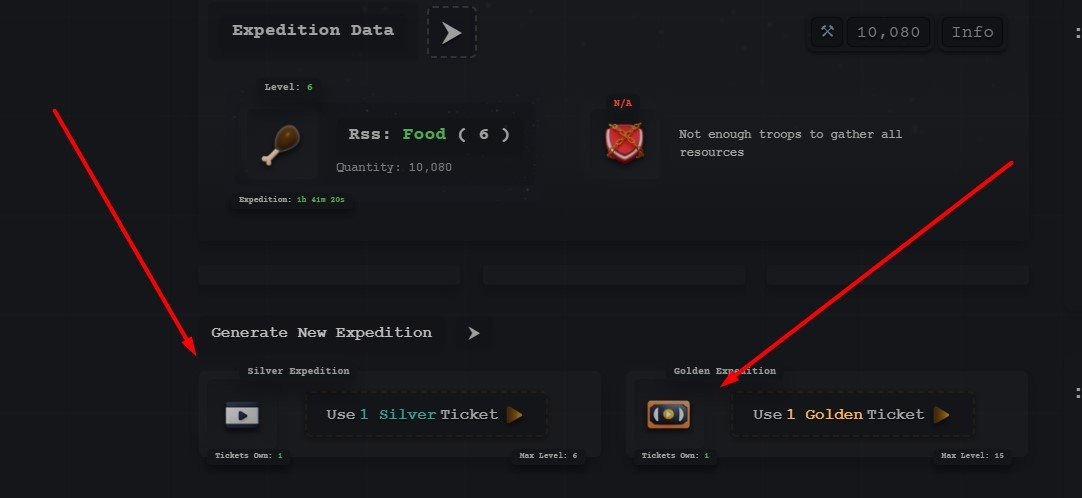This screenshot has height=498, width=1082.
Task: Click the Golden Expedition video ticket icon
Action: (x=668, y=414)
